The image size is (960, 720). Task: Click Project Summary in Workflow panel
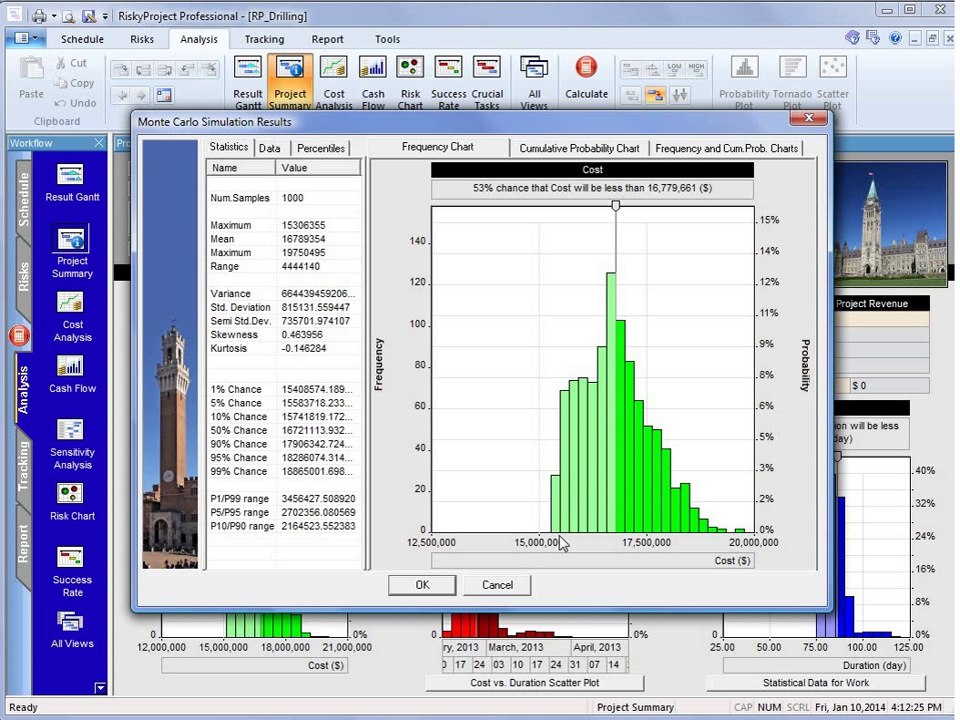pyautogui.click(x=72, y=252)
